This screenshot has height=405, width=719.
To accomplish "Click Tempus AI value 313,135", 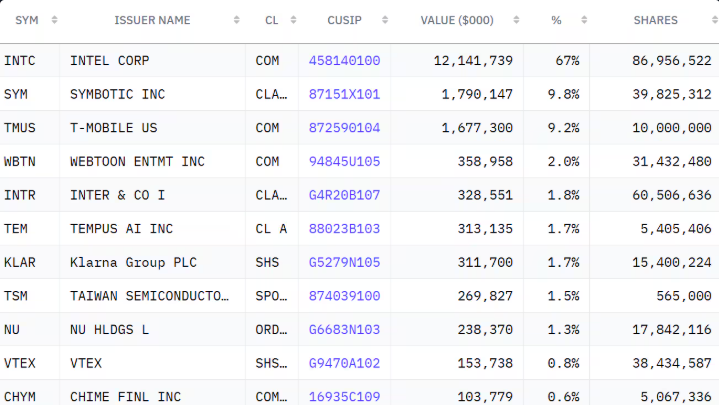I will (x=485, y=228).
